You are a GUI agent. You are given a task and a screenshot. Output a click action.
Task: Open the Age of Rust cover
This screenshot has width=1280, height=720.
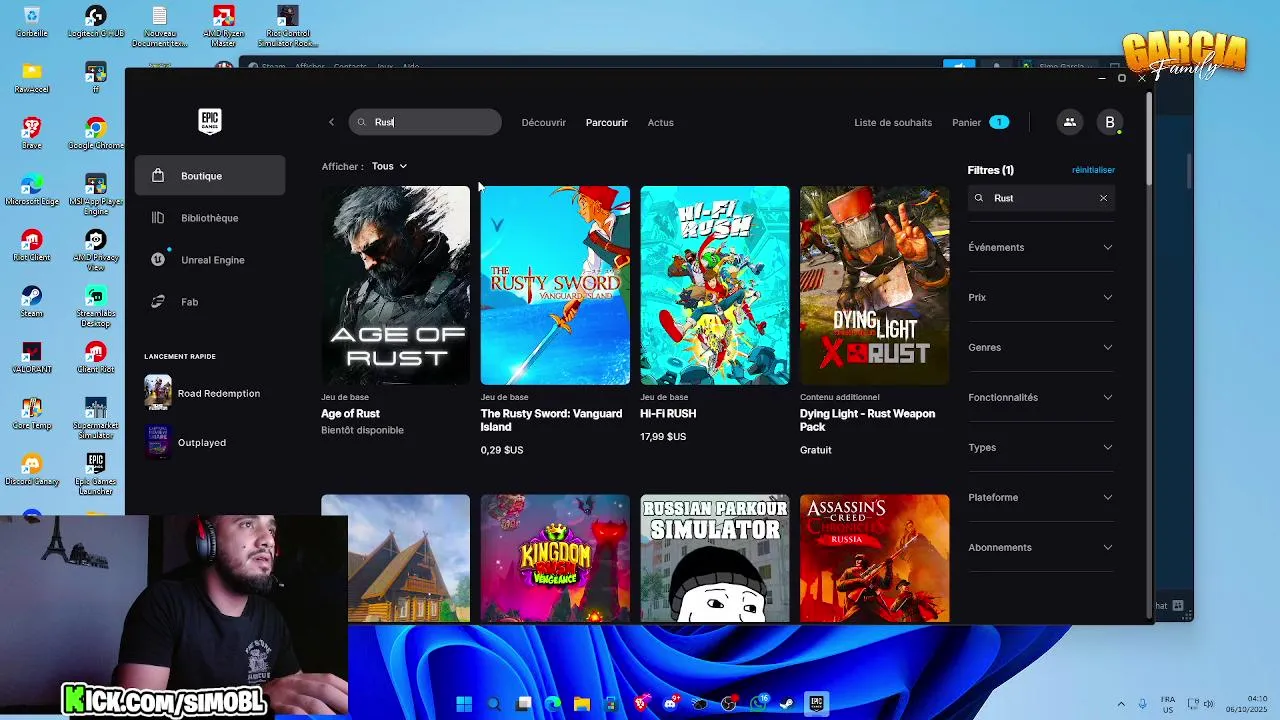(x=395, y=285)
